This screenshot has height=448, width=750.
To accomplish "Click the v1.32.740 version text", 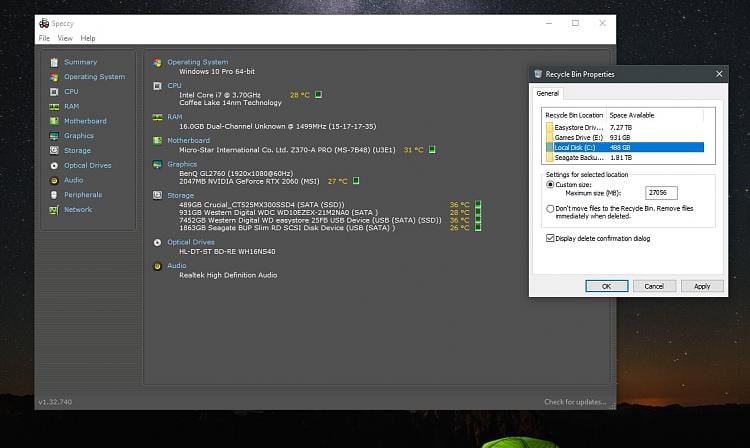I will pyautogui.click(x=55, y=402).
